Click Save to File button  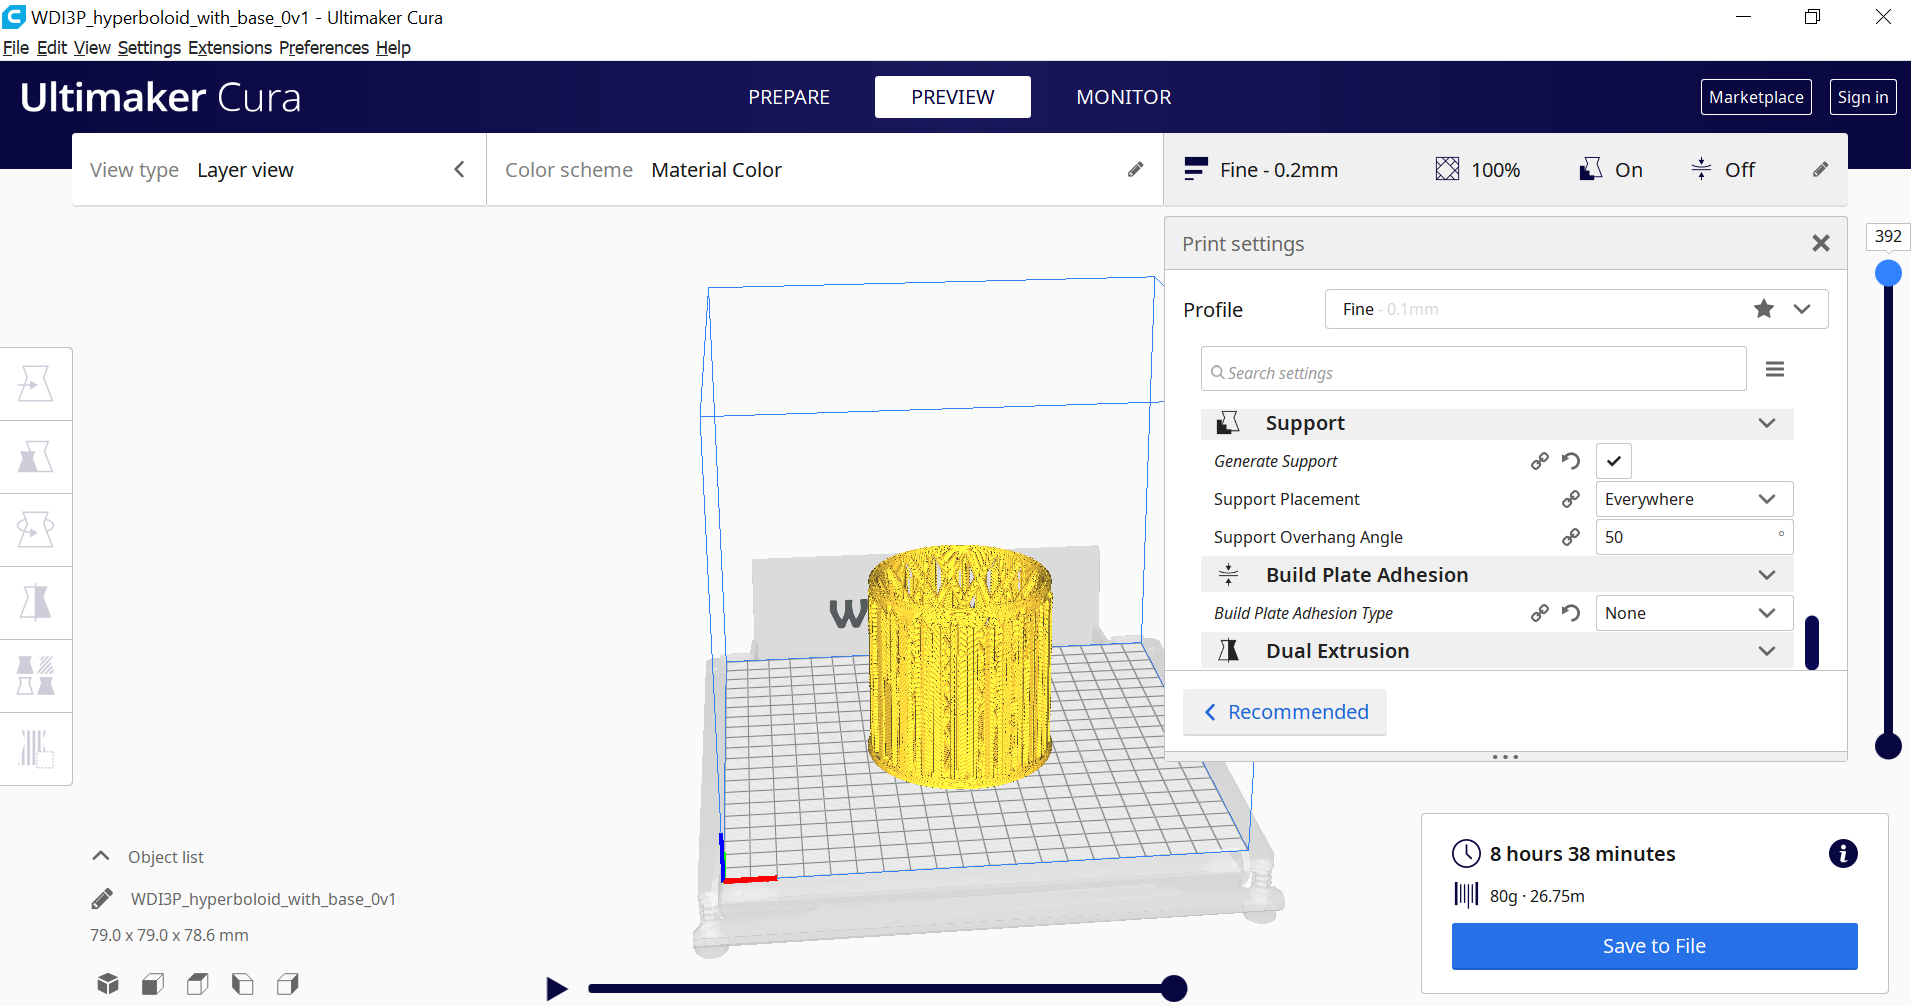click(1654, 946)
